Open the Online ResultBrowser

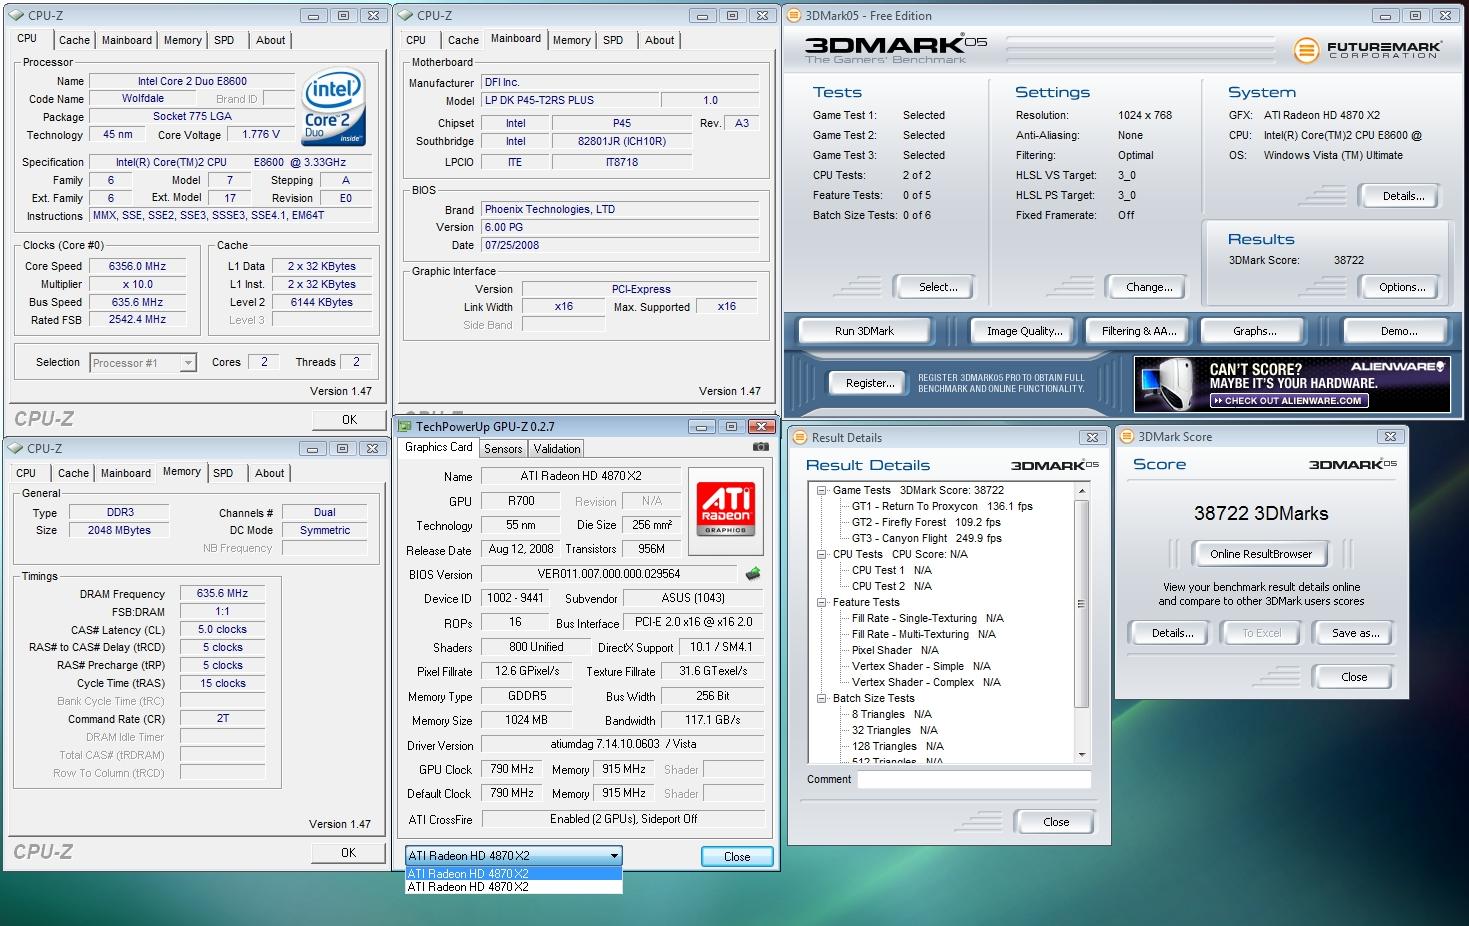coord(1260,554)
